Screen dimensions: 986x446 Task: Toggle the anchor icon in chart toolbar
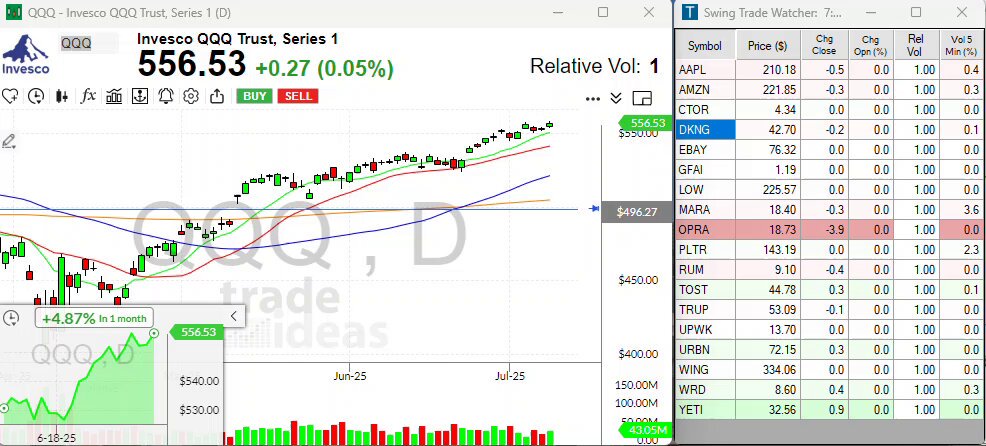coord(140,96)
